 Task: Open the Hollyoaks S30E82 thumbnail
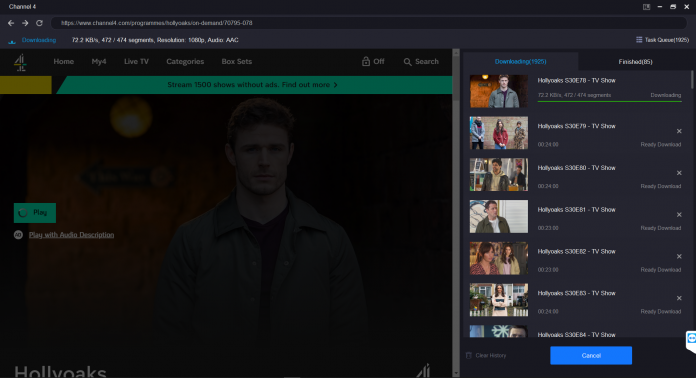pos(499,258)
